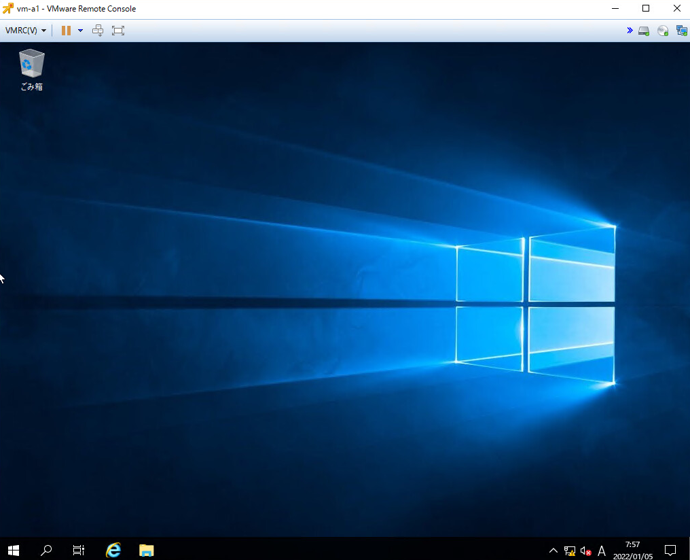Toggle the IME input mode 'A' indicator
Screen dimensions: 690x560
602,551
